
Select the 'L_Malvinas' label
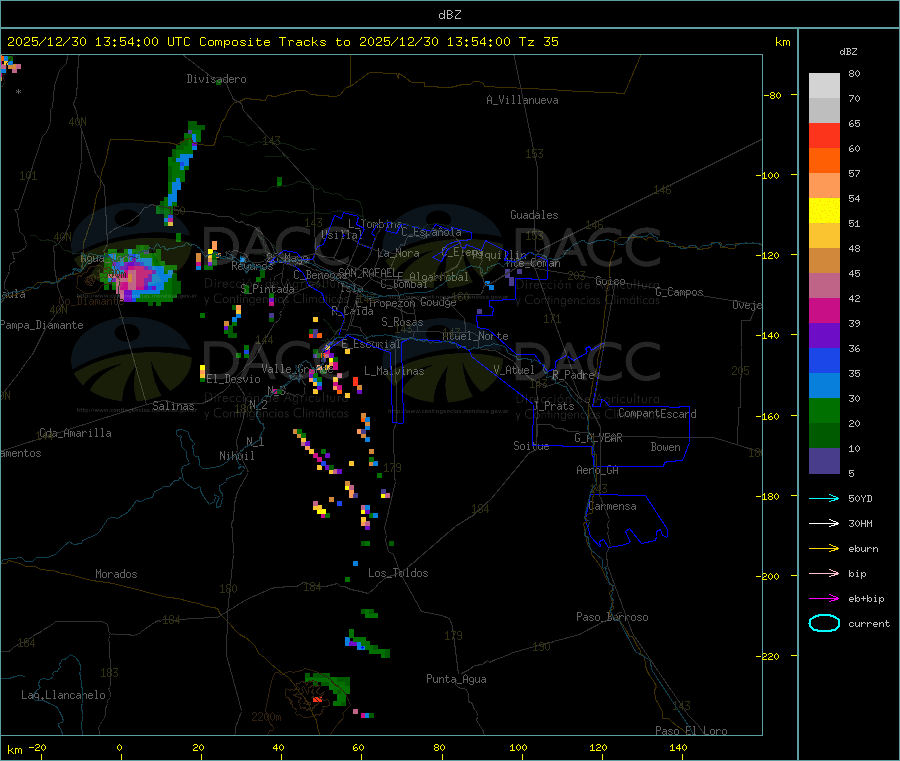coord(395,372)
